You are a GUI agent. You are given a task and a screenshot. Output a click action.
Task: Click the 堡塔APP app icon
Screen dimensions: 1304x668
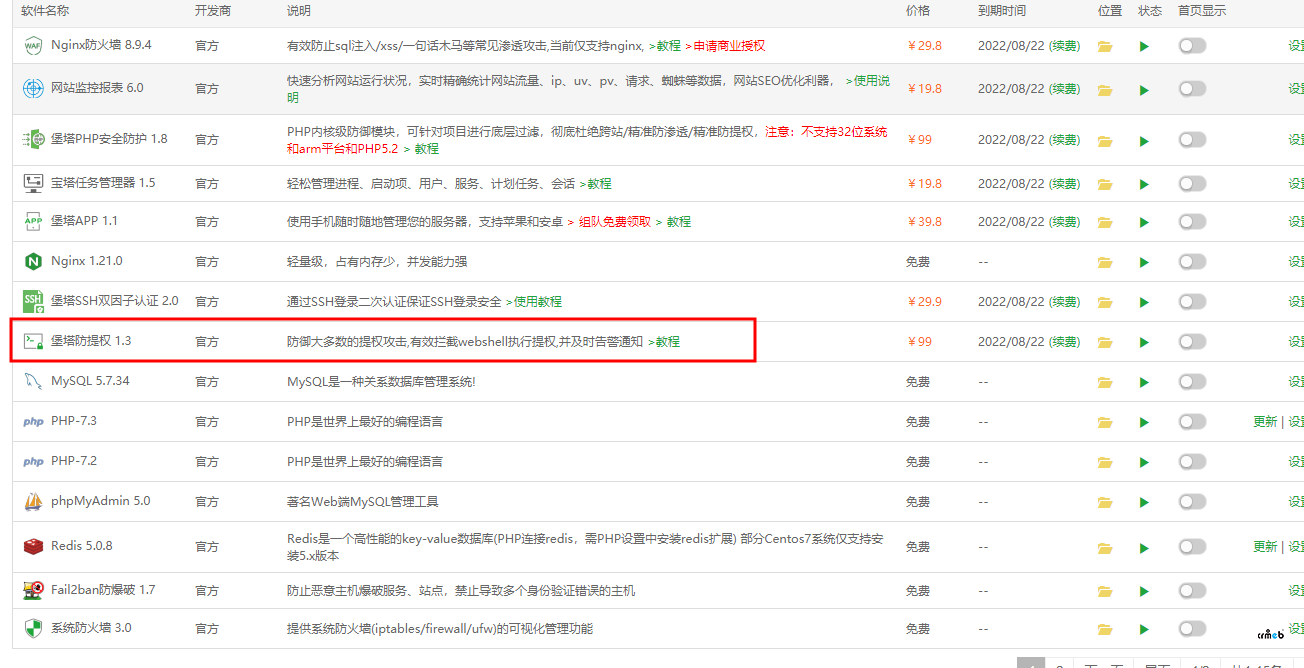click(x=33, y=221)
